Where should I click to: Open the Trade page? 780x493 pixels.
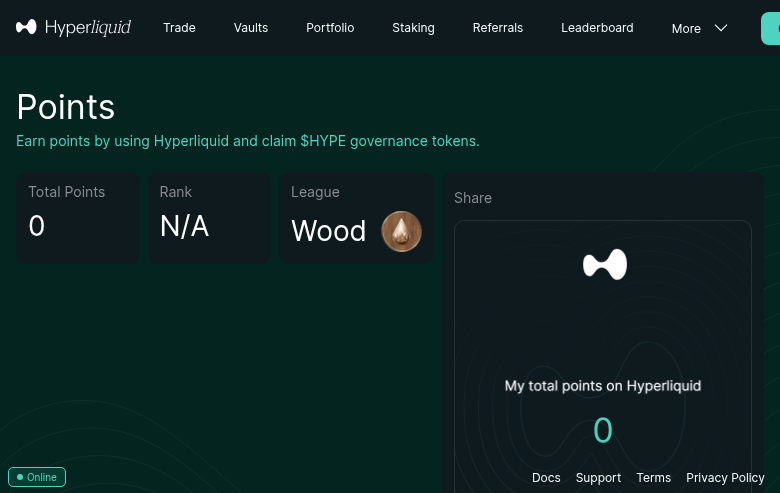tap(179, 28)
